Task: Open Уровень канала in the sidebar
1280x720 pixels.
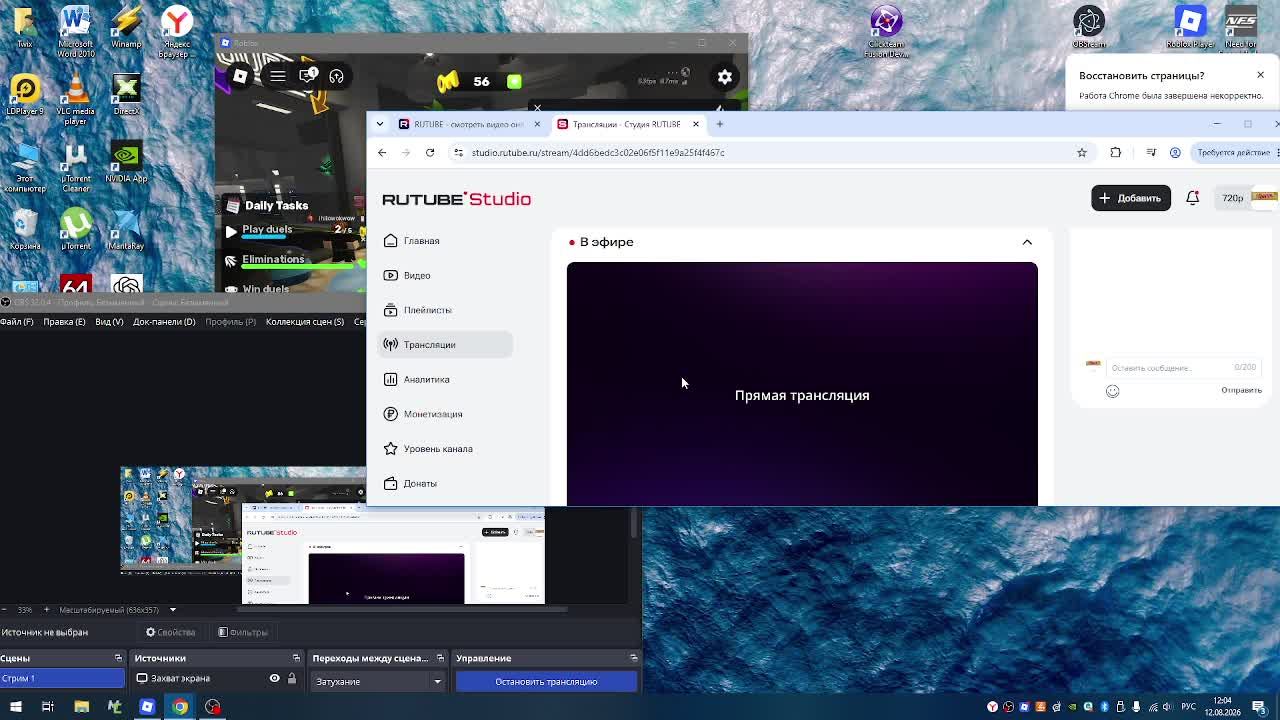Action: point(445,449)
